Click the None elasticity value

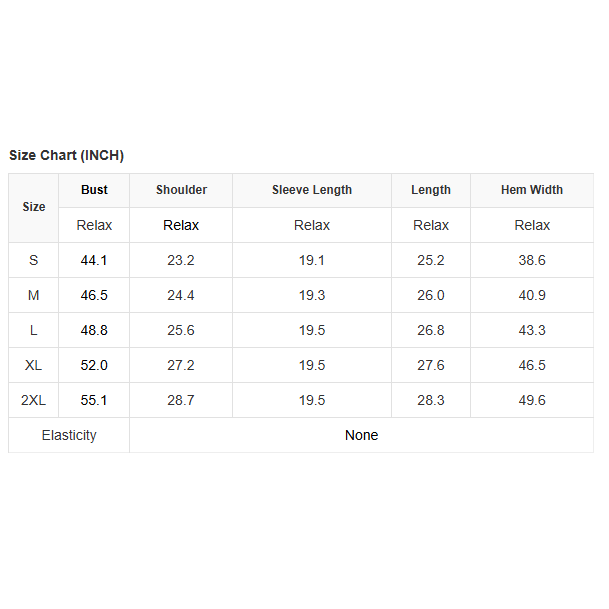coord(361,435)
